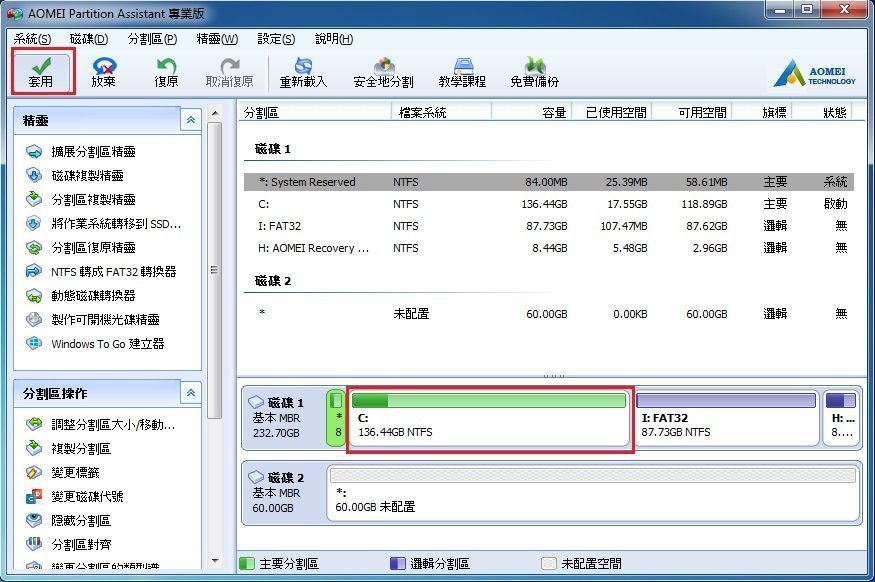The height and width of the screenshot is (582, 875).
Task: Sort by the 容量 column header
Action: [531, 112]
